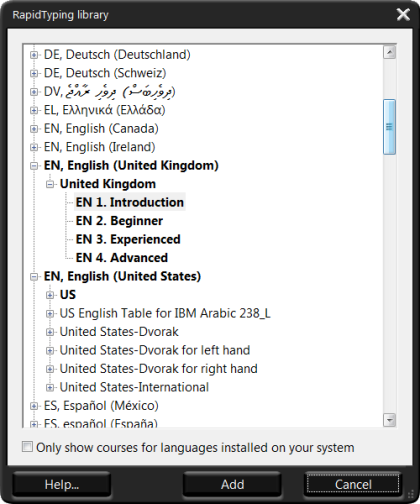Select the EN 1. Introduction course
The height and width of the screenshot is (504, 420).
point(130,202)
